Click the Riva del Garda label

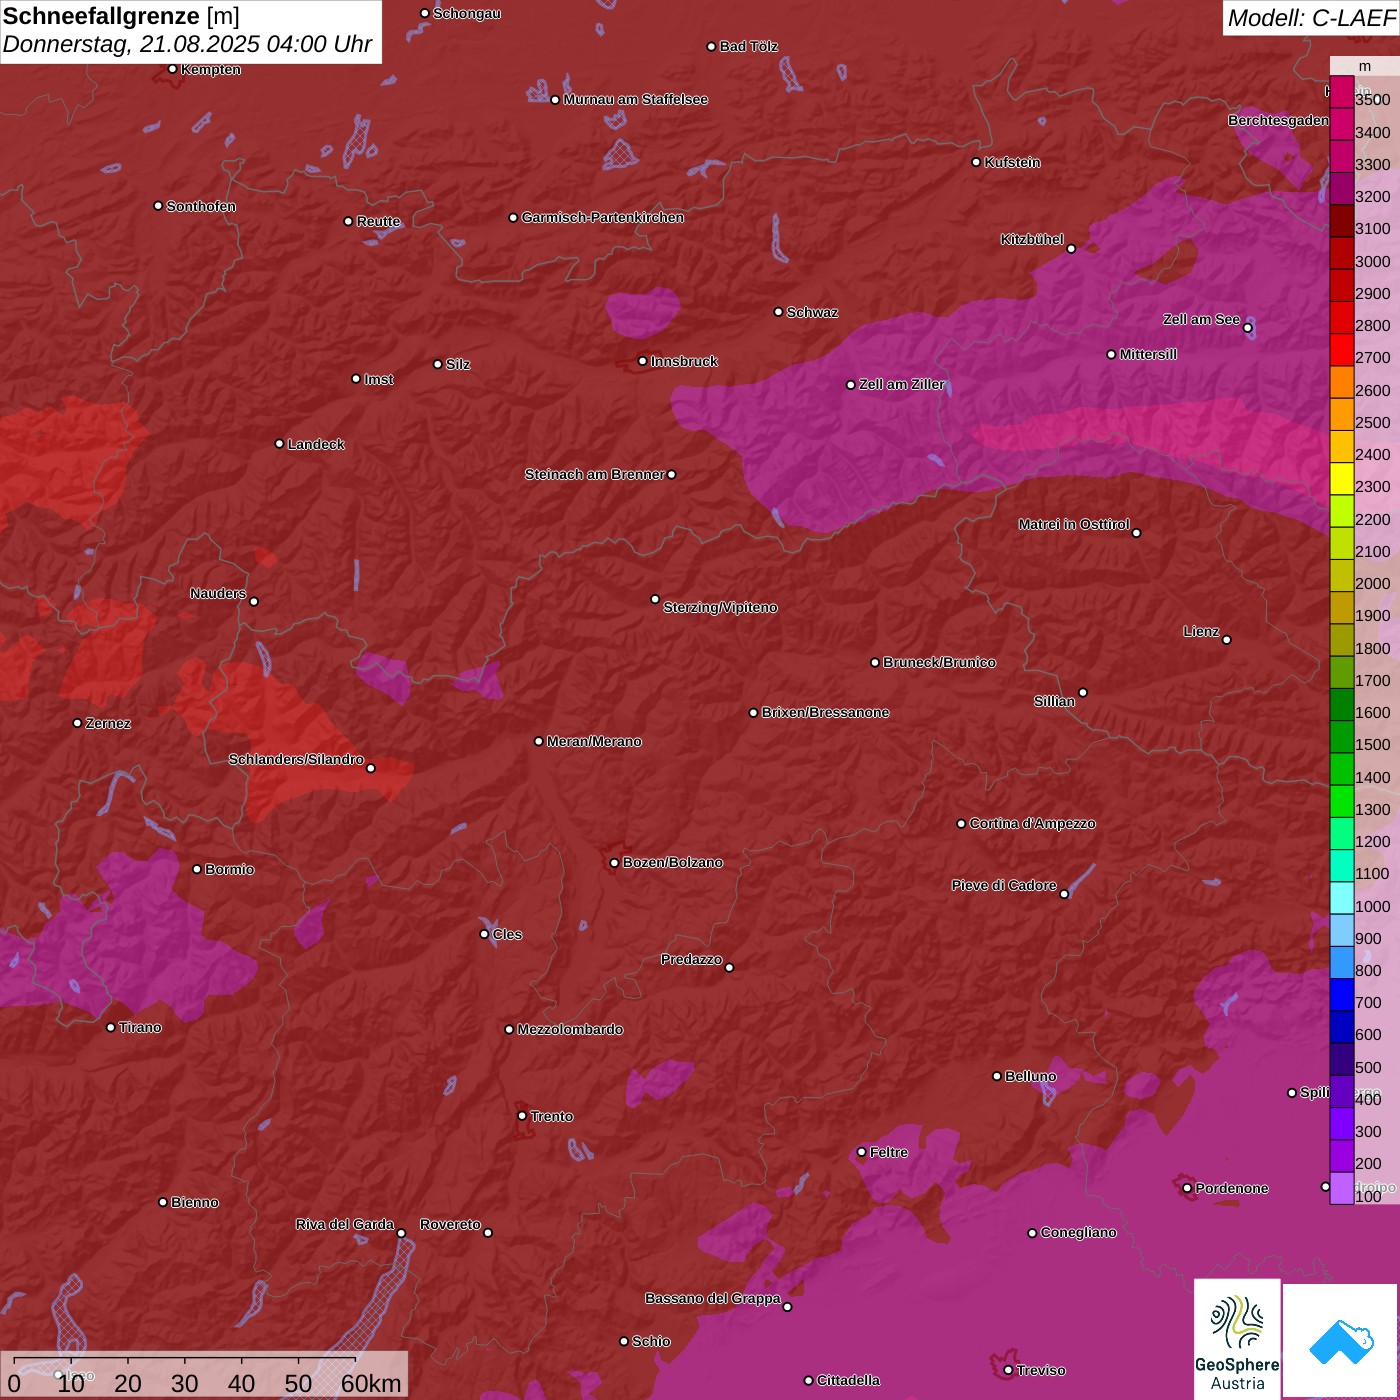point(344,1224)
